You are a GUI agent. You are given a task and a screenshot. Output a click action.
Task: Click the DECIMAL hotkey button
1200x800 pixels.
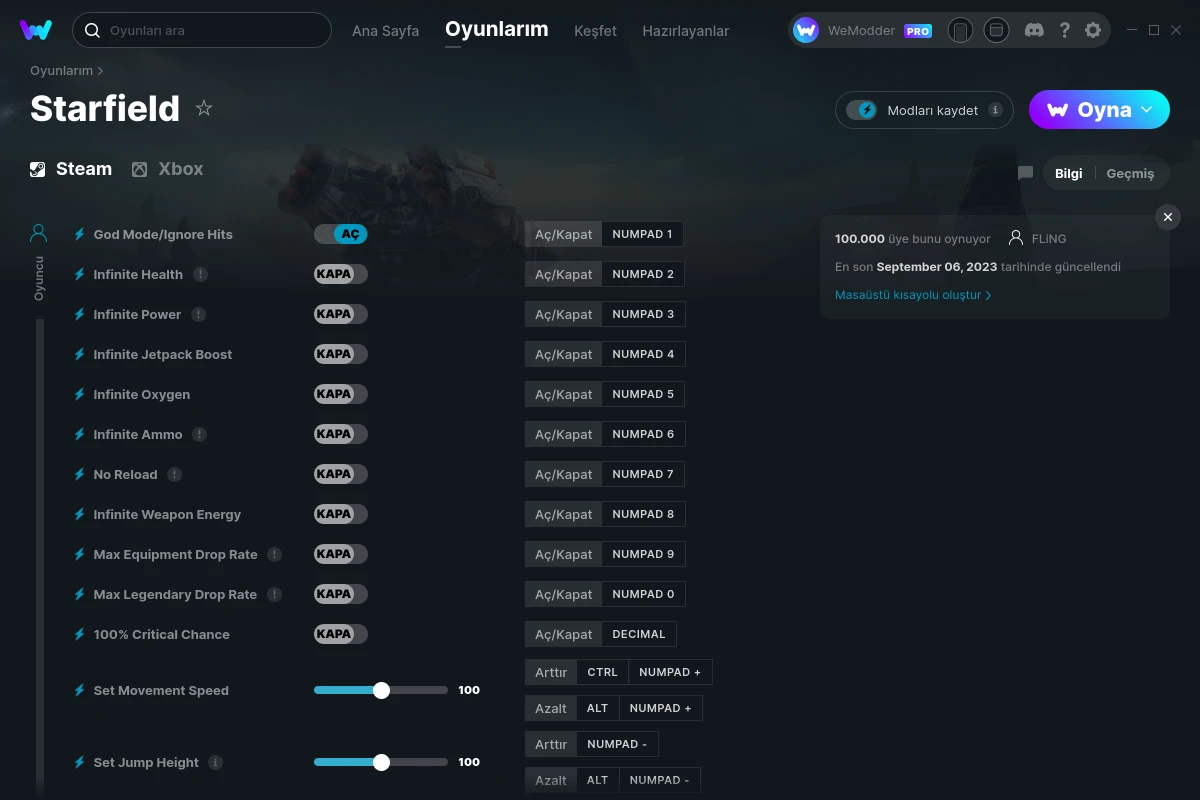pos(639,634)
